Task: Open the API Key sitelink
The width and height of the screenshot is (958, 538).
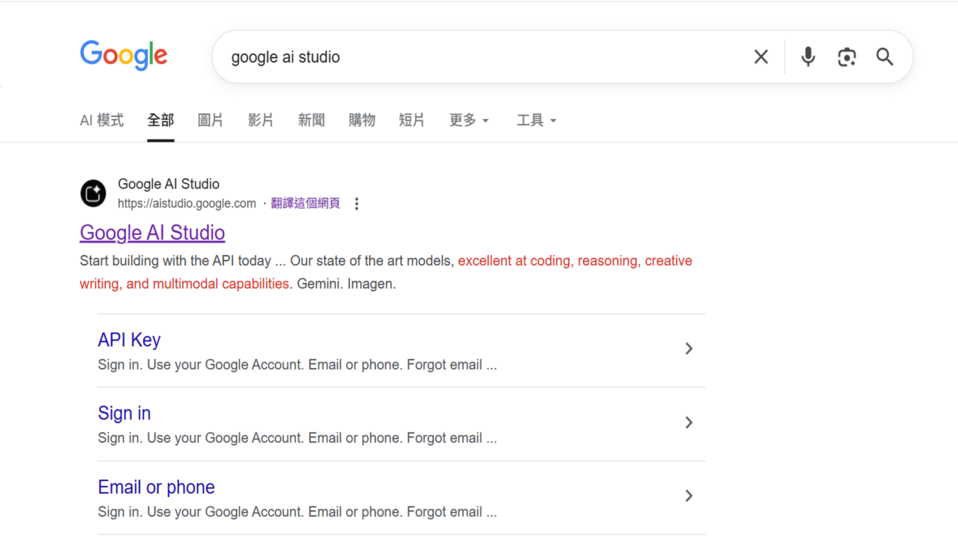Action: pos(129,340)
